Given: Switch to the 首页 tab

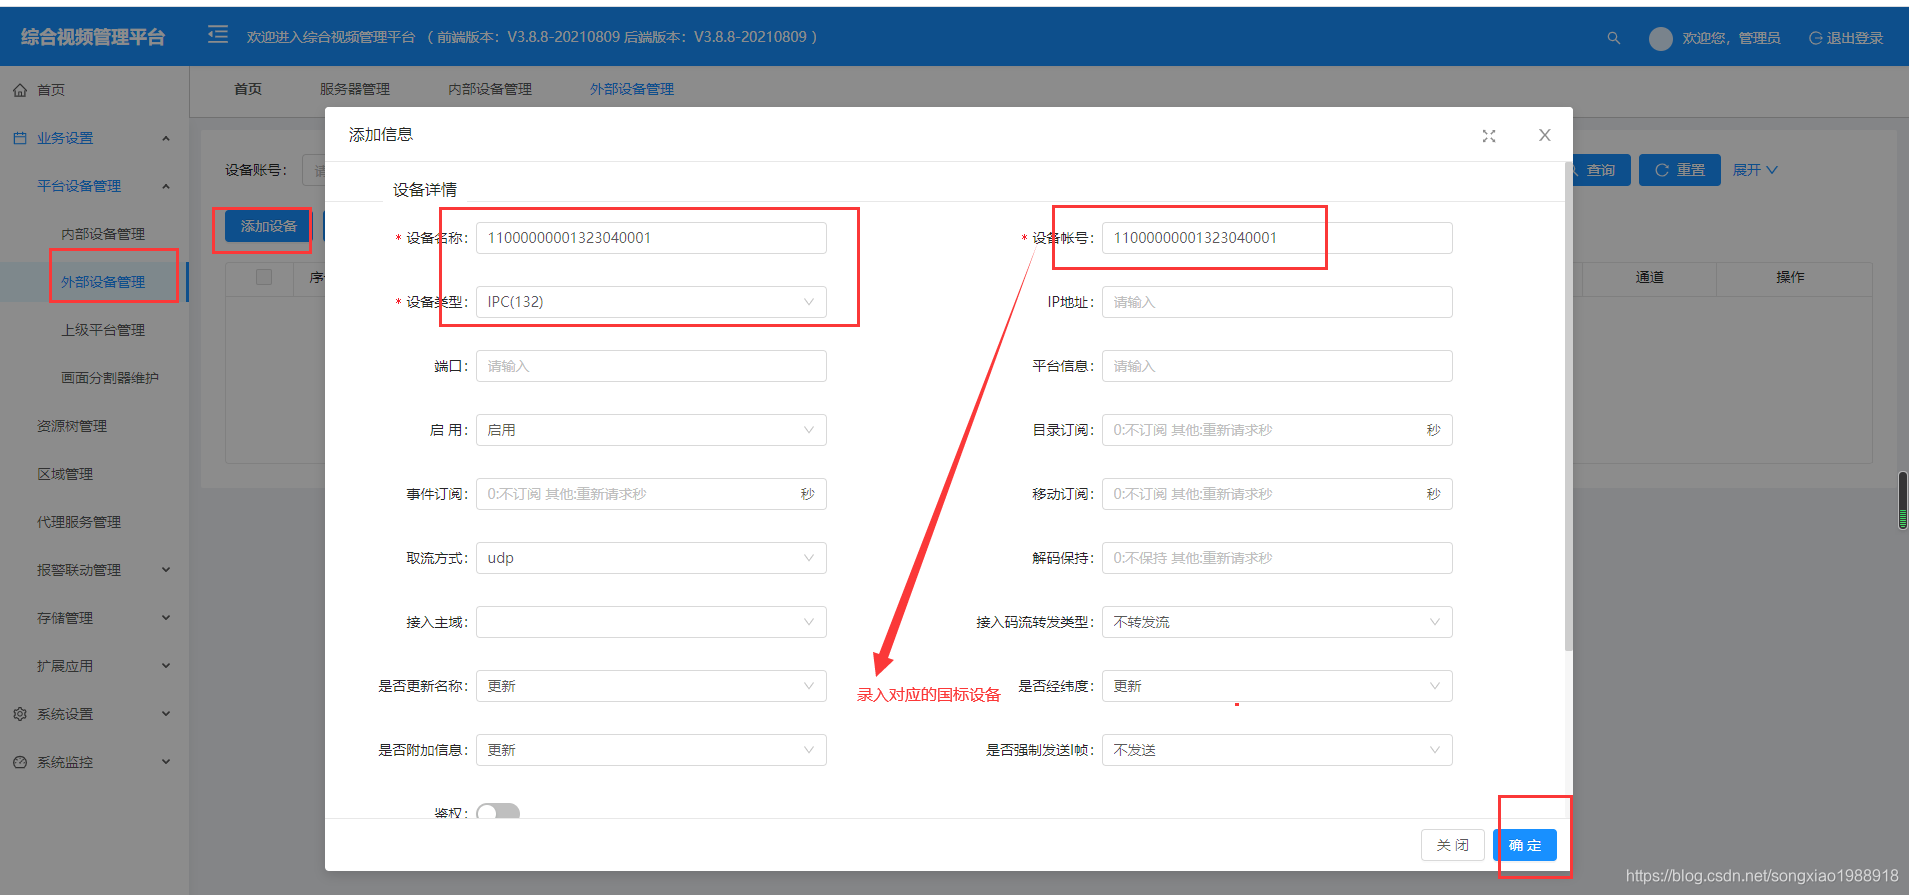Looking at the screenshot, I should pos(248,89).
